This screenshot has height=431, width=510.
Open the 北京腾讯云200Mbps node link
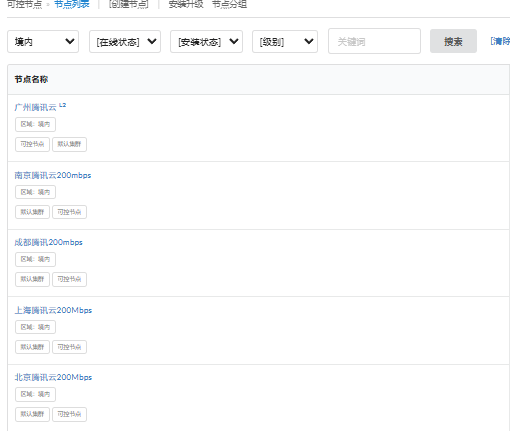[x=53, y=377]
